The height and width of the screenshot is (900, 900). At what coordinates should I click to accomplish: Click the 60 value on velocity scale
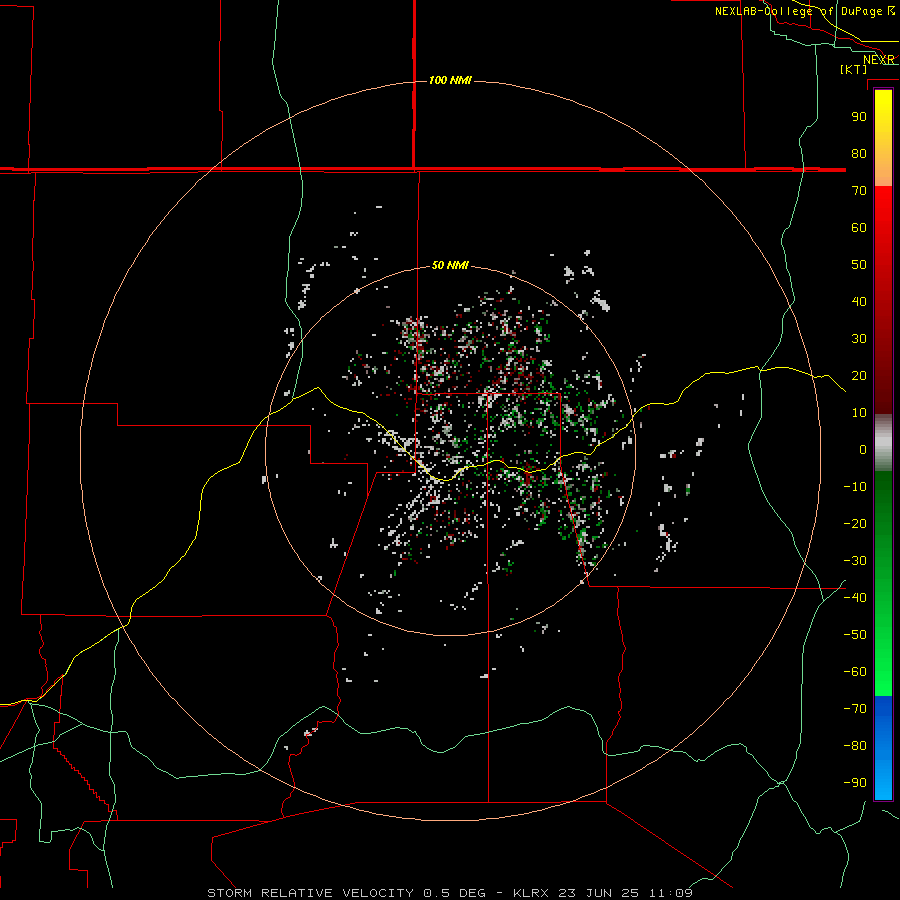(x=859, y=227)
